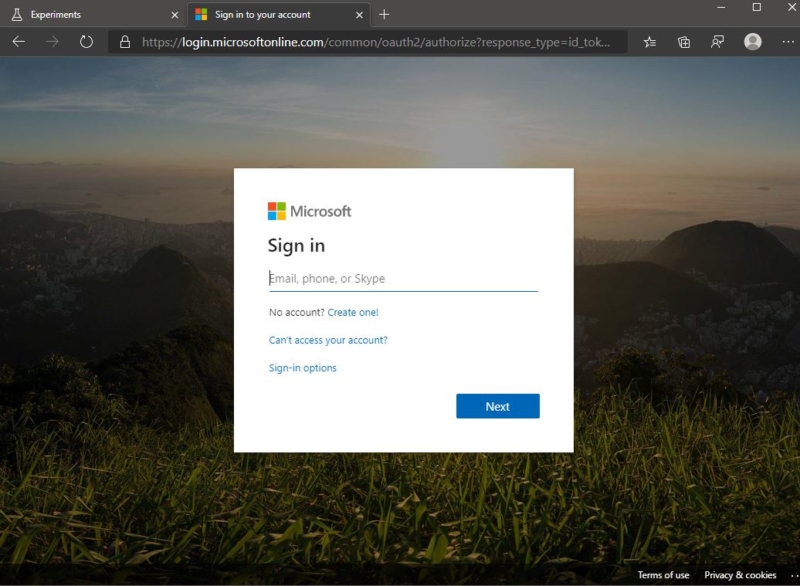This screenshot has height=586, width=800.
Task: Open Terms of use link
Action: (663, 575)
